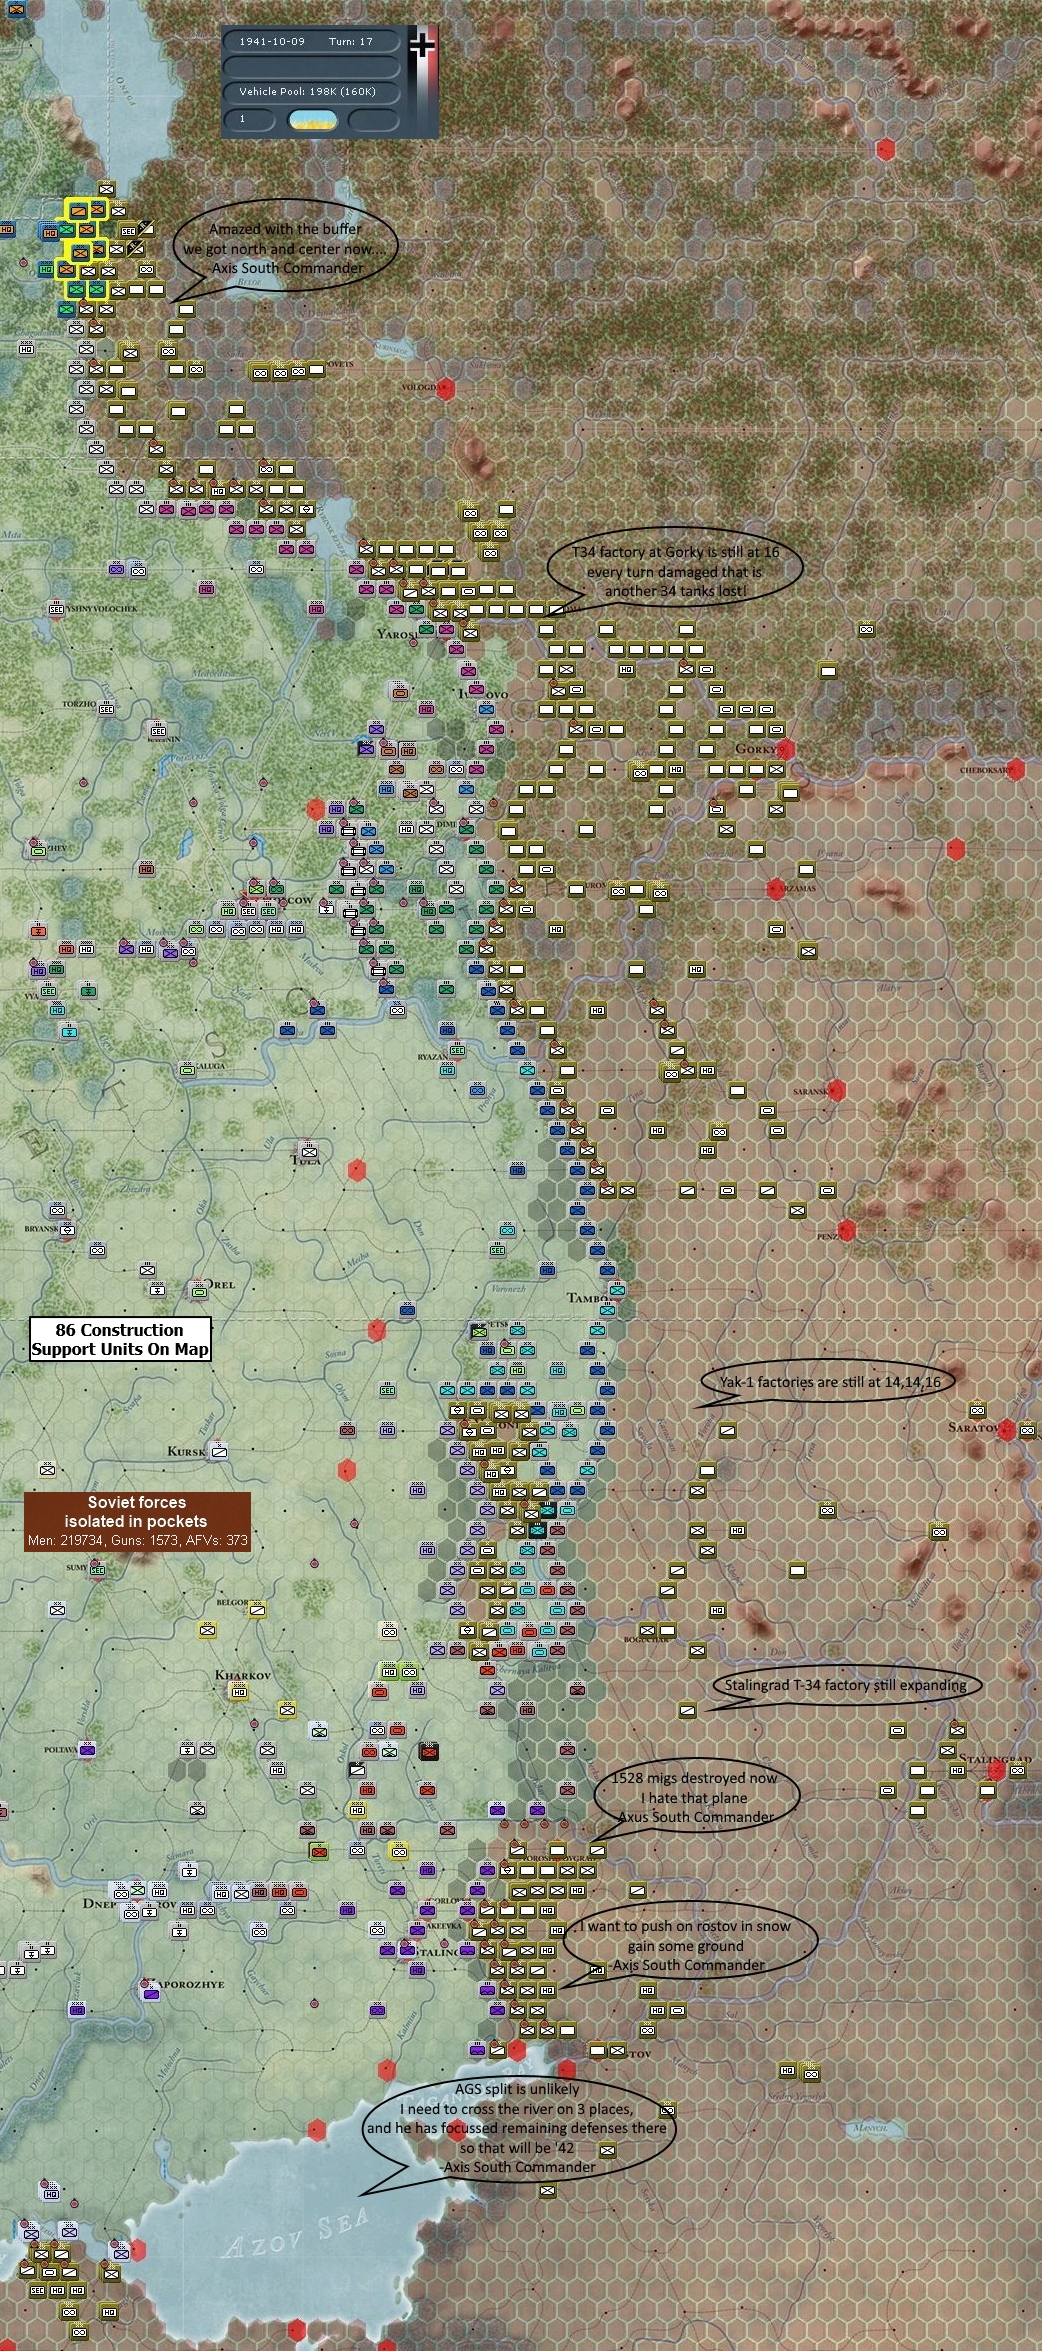Select the unit counter on Kursk
The image size is (1042, 2351).
click(x=219, y=1451)
